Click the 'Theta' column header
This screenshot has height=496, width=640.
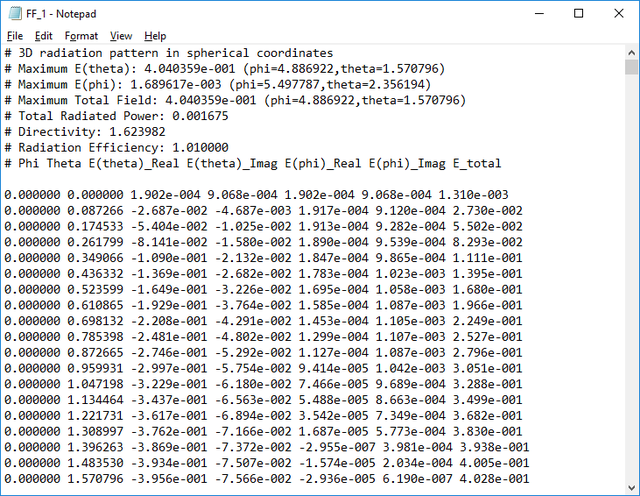click(x=64, y=163)
